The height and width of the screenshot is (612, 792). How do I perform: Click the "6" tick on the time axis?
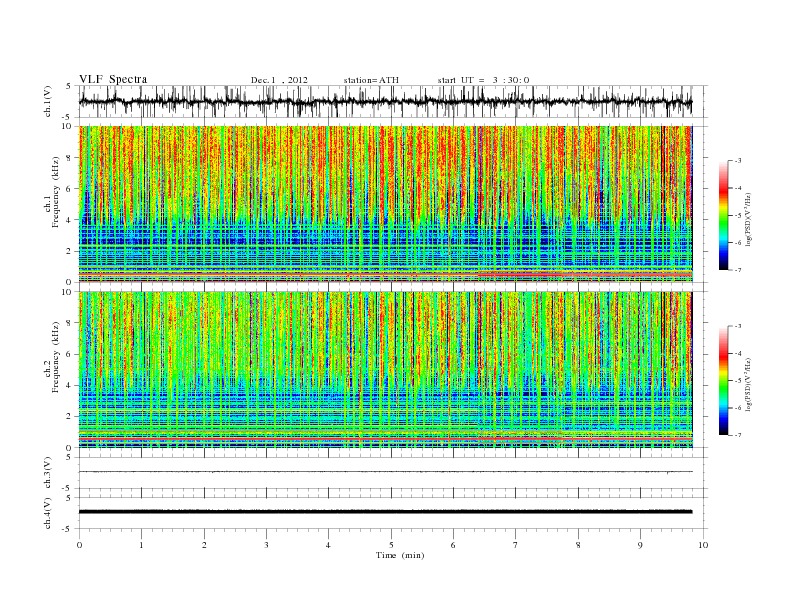click(453, 545)
